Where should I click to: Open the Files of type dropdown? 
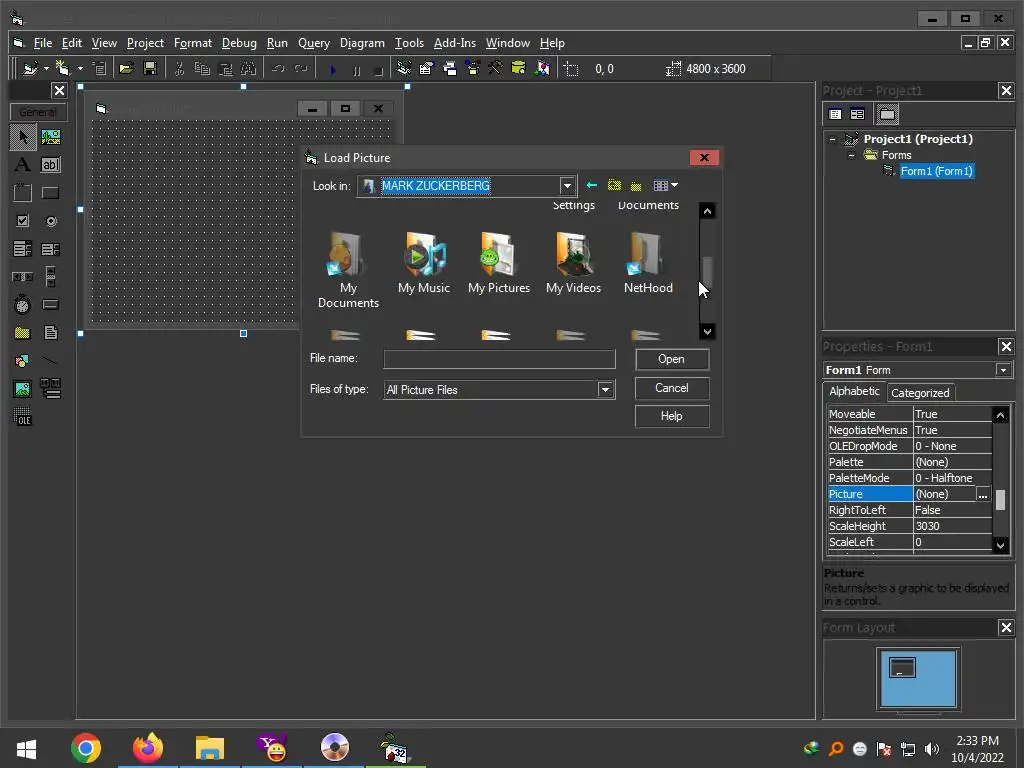(605, 390)
